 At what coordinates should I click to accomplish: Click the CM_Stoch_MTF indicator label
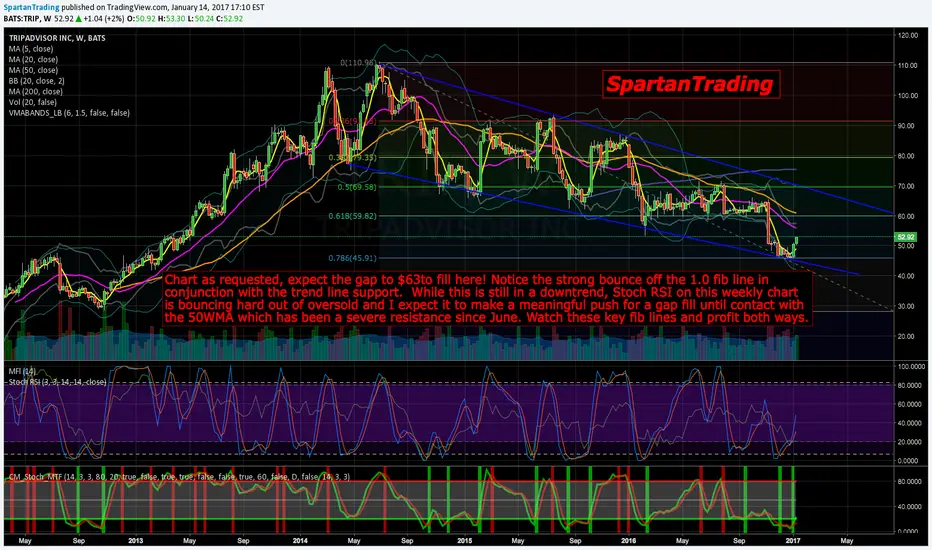pos(179,477)
